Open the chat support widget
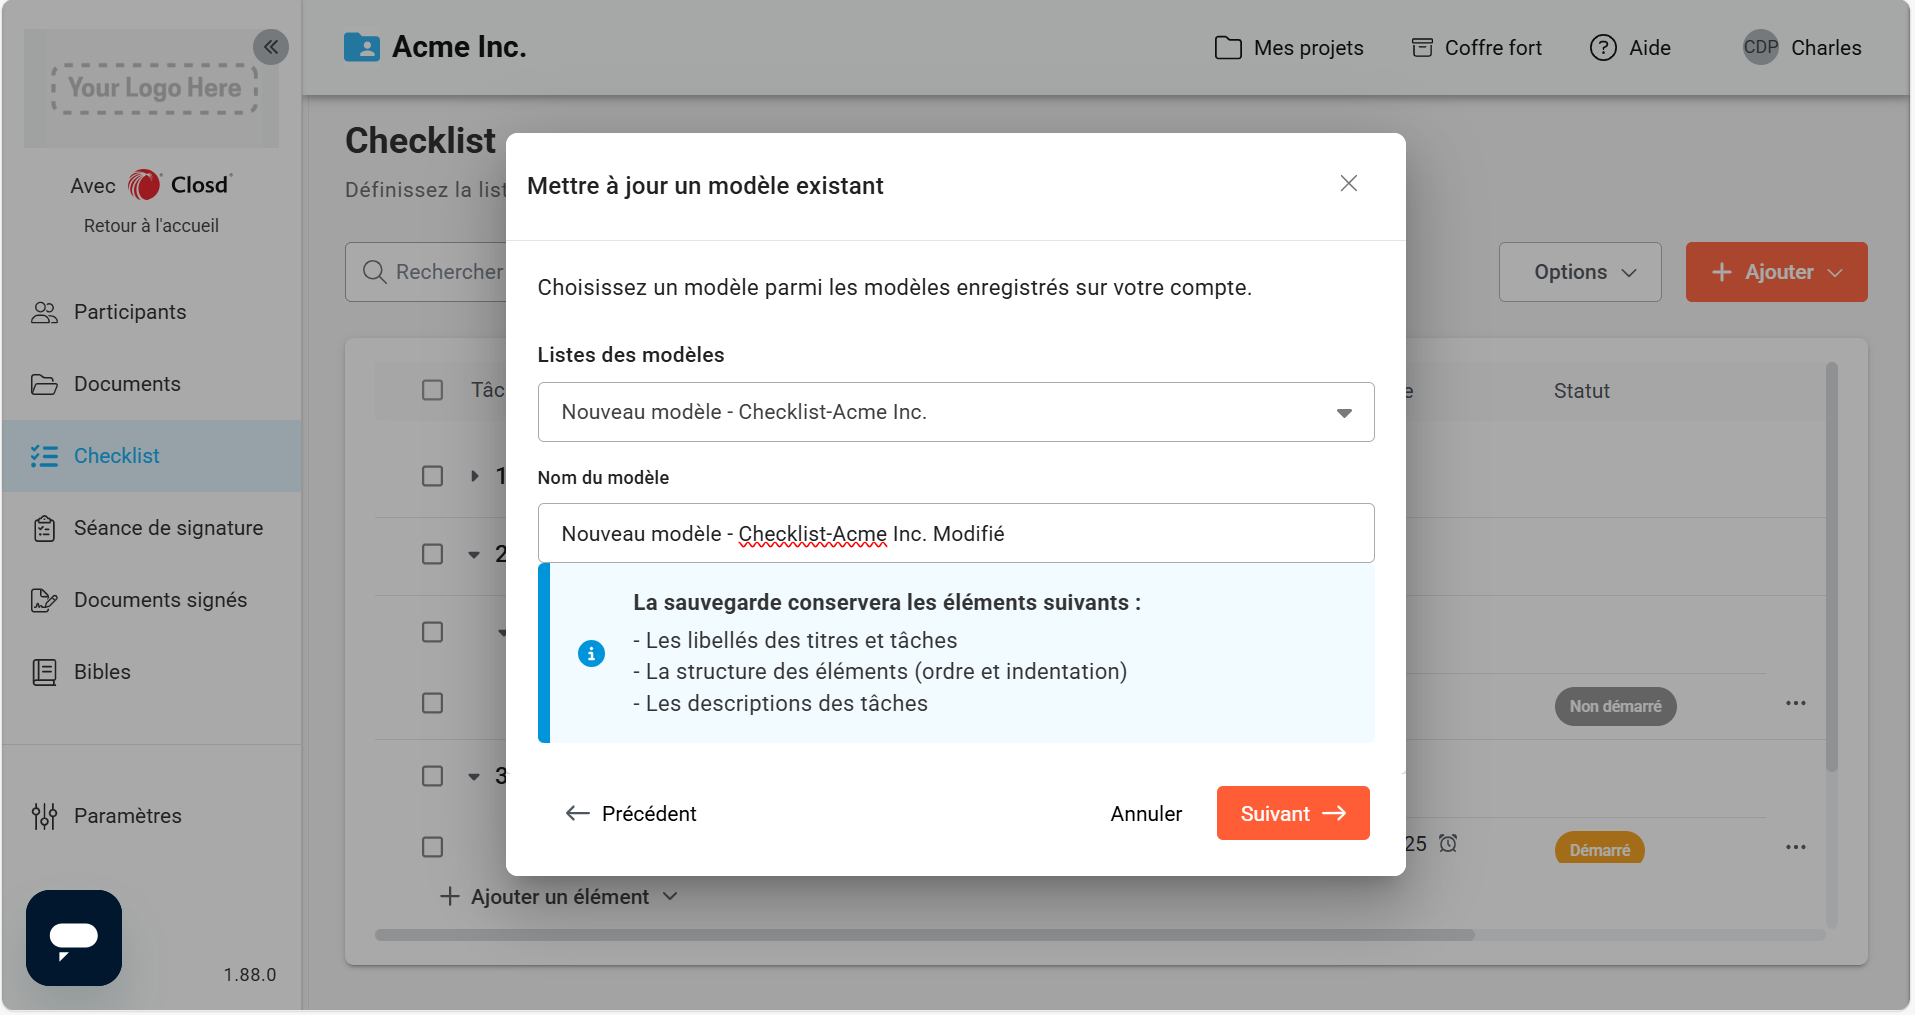Screen dimensions: 1915x1015 (74, 938)
